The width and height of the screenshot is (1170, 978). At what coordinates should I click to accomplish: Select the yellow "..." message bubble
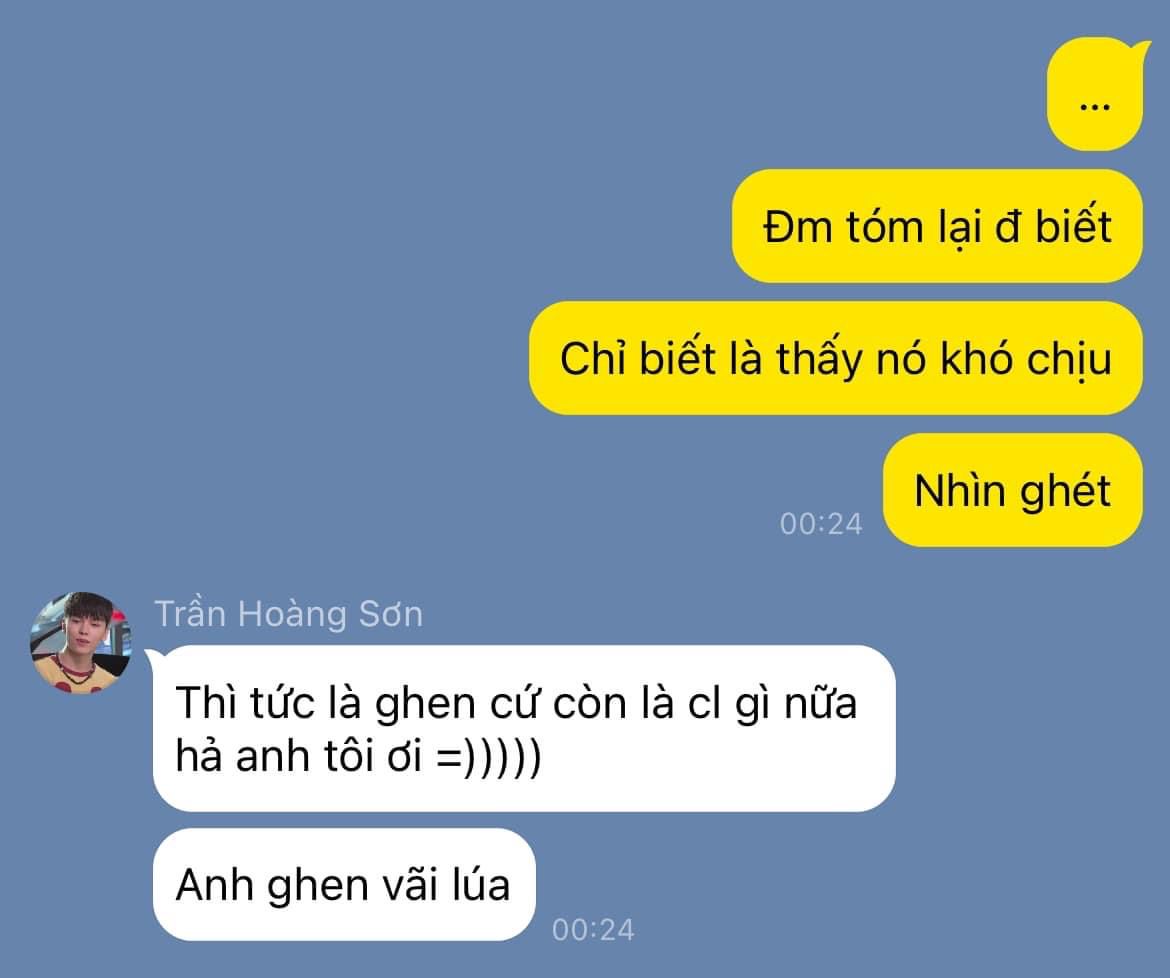[1095, 95]
